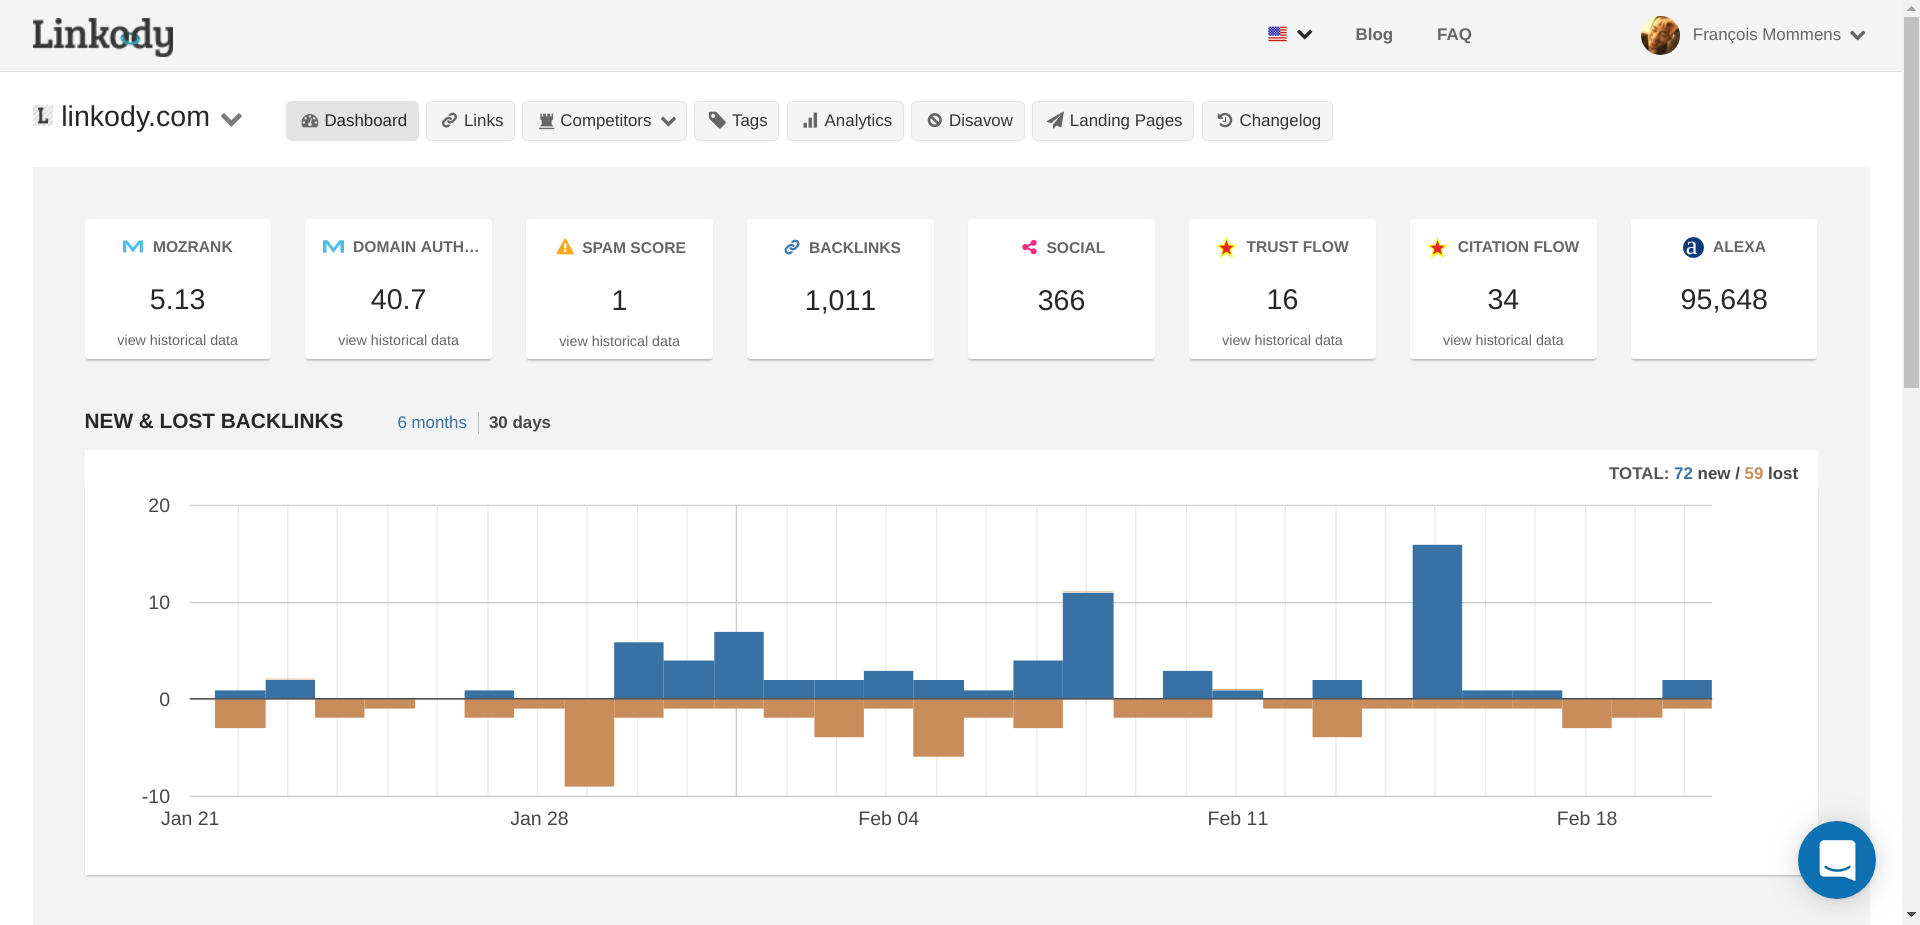Click the Feb 04 axis label
Image resolution: width=1920 pixels, height=925 pixels.
(x=888, y=818)
